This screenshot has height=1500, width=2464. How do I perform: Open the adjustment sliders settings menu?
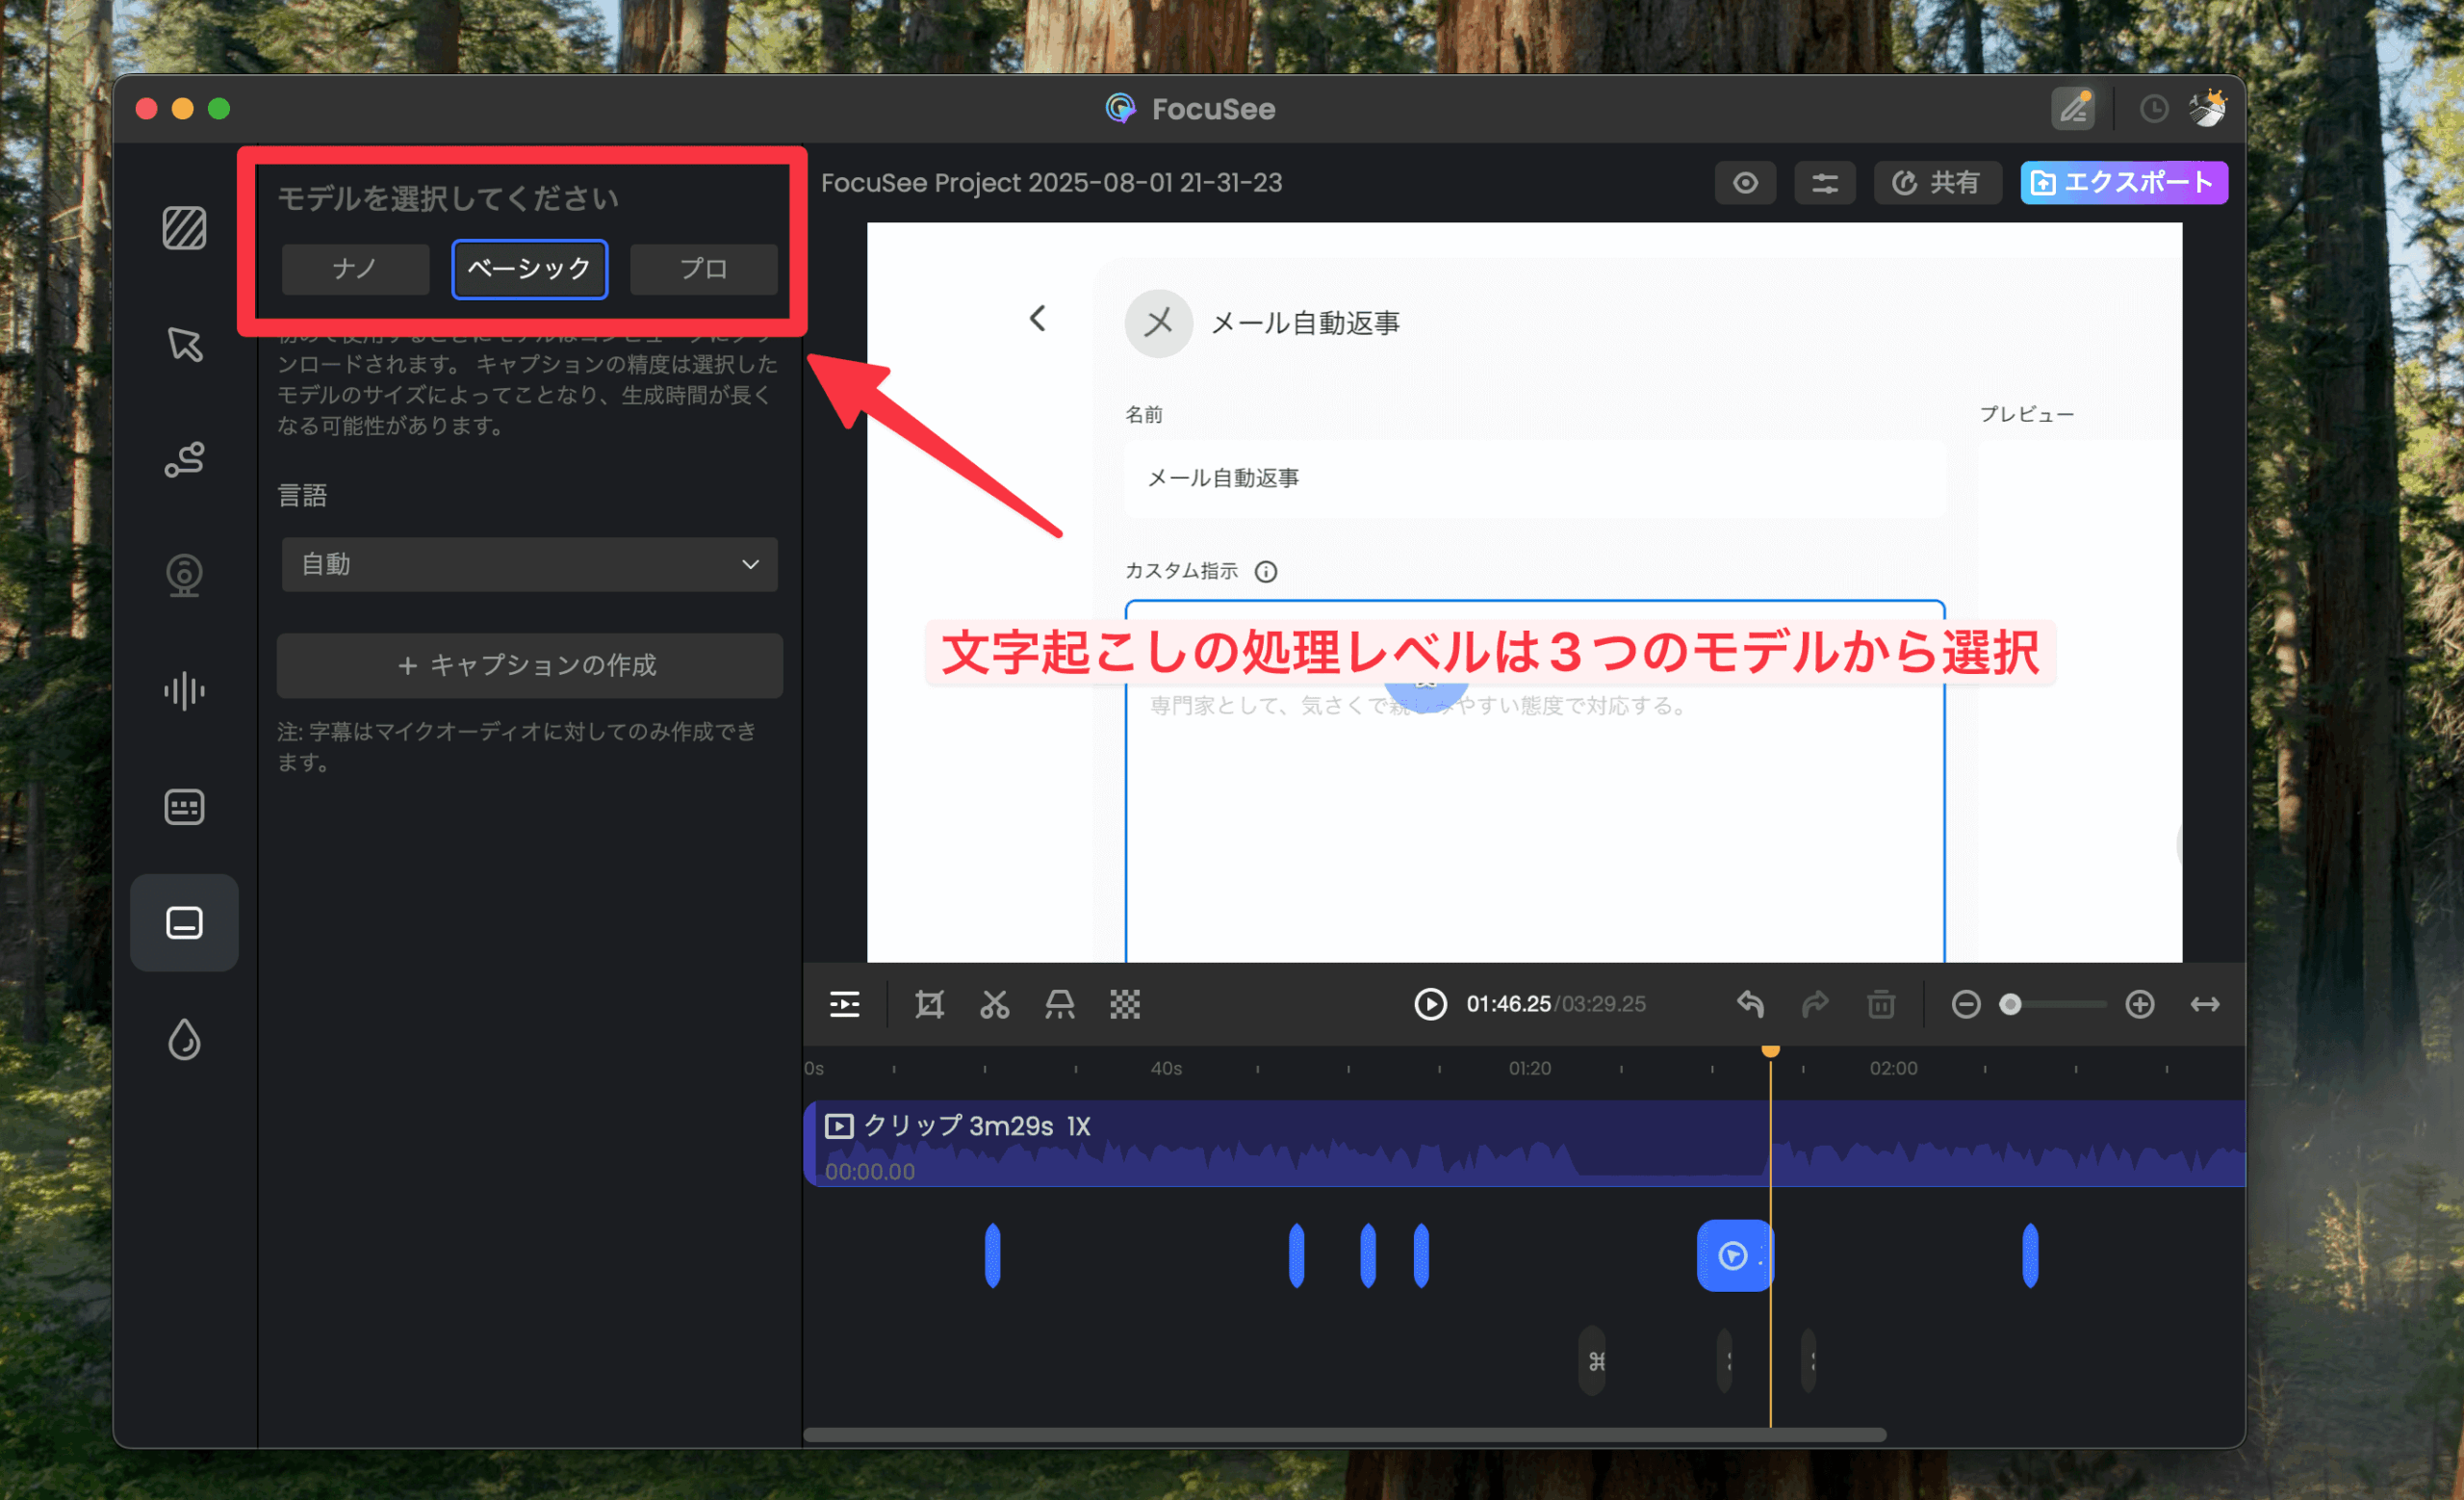(1824, 183)
